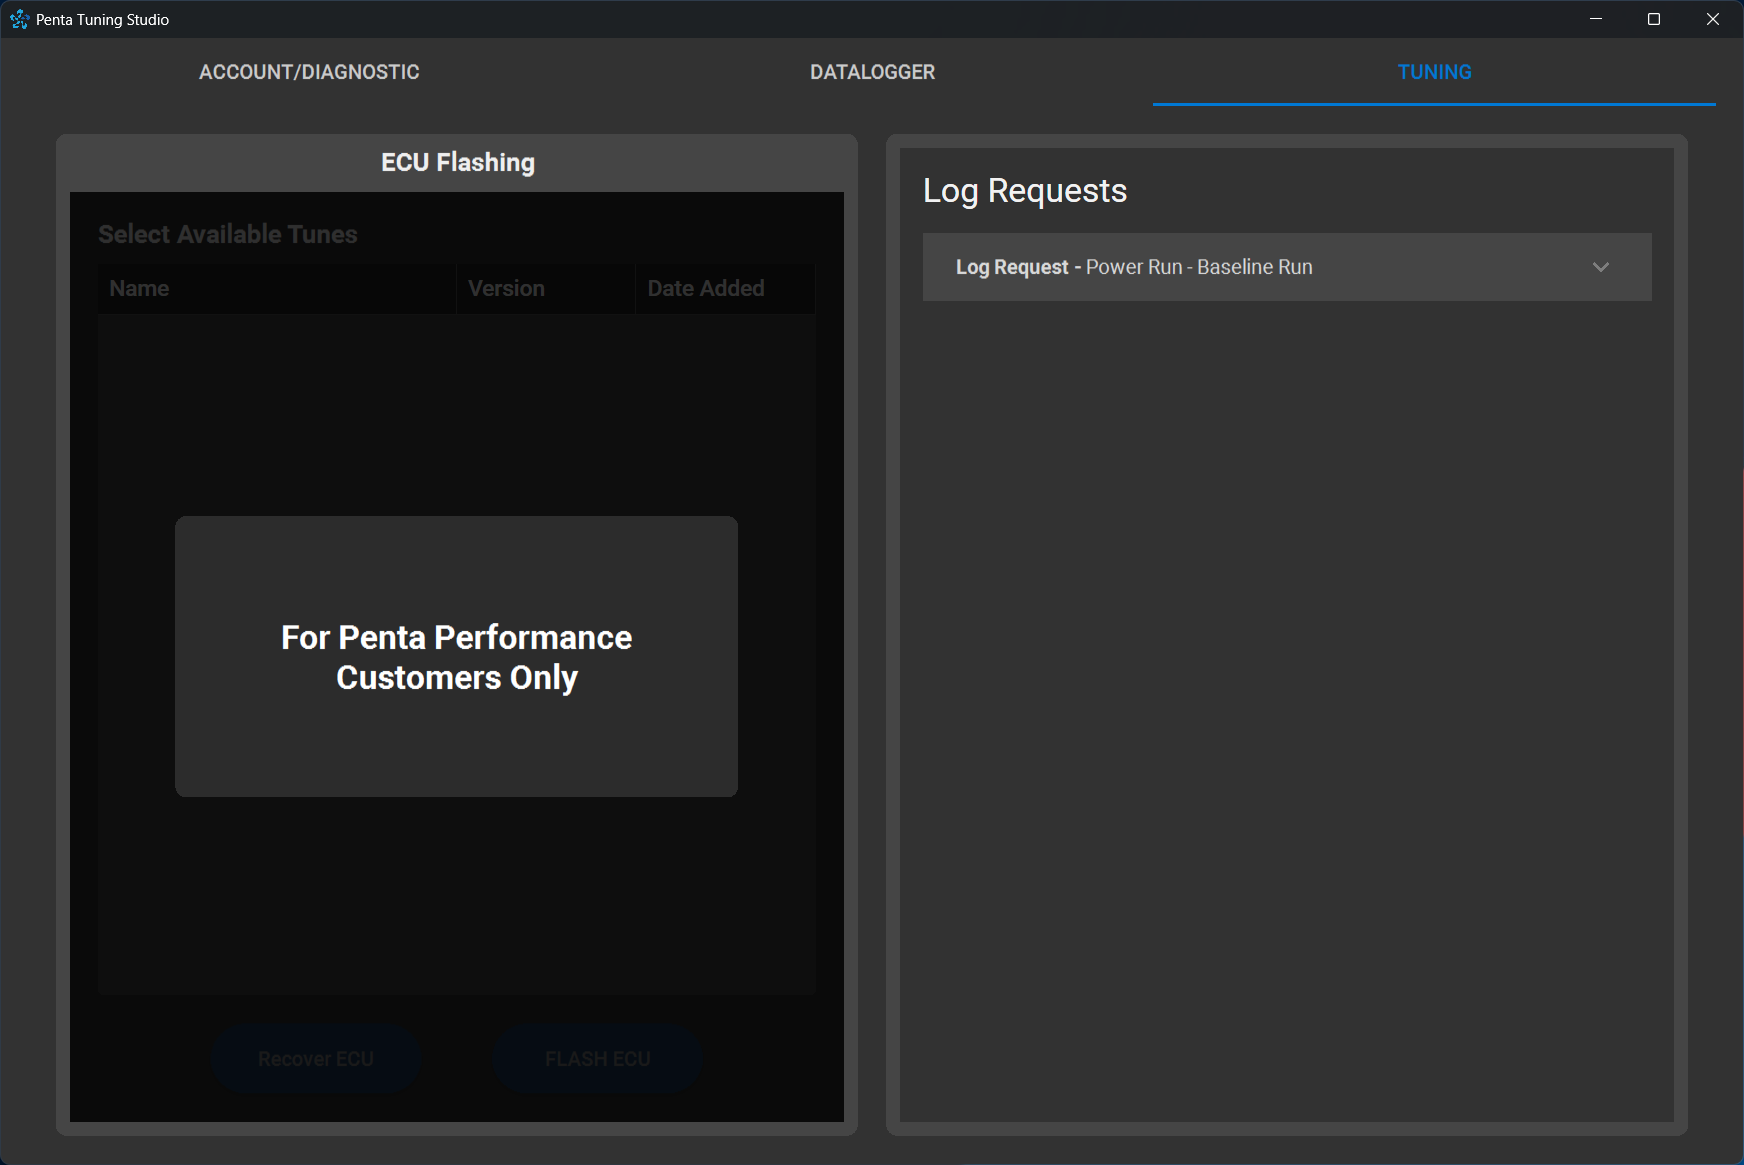The height and width of the screenshot is (1165, 1744).
Task: Click the ECU Flashing panel title
Action: click(457, 163)
